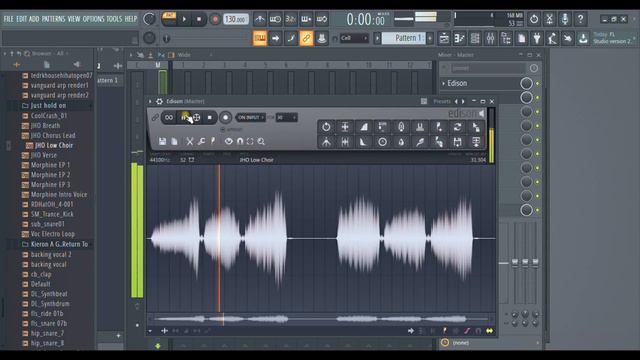Click the Edison stop button

pos(210,118)
